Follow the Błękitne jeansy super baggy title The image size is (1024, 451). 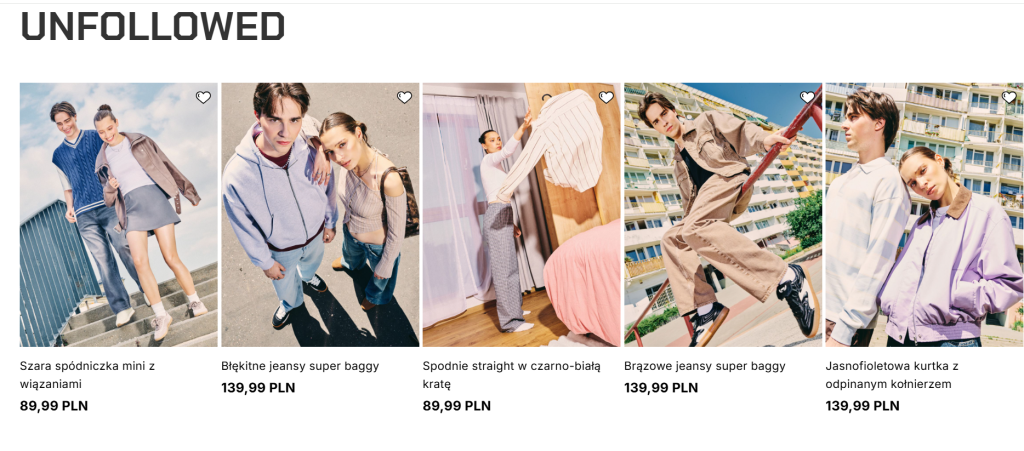300,366
